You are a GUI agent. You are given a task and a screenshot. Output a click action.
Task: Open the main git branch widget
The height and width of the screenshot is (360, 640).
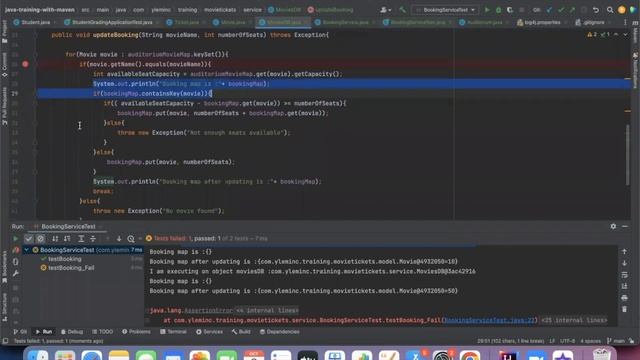[x=616, y=341]
